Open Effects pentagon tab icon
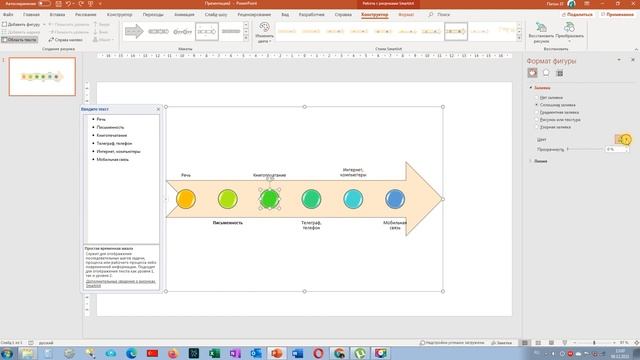 (546, 73)
